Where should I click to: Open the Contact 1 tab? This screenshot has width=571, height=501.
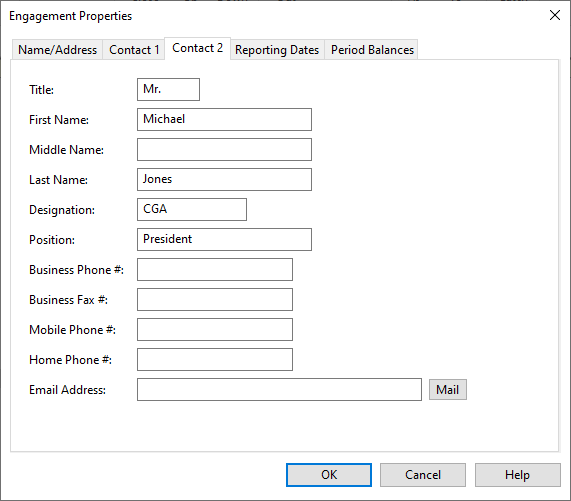pos(134,50)
